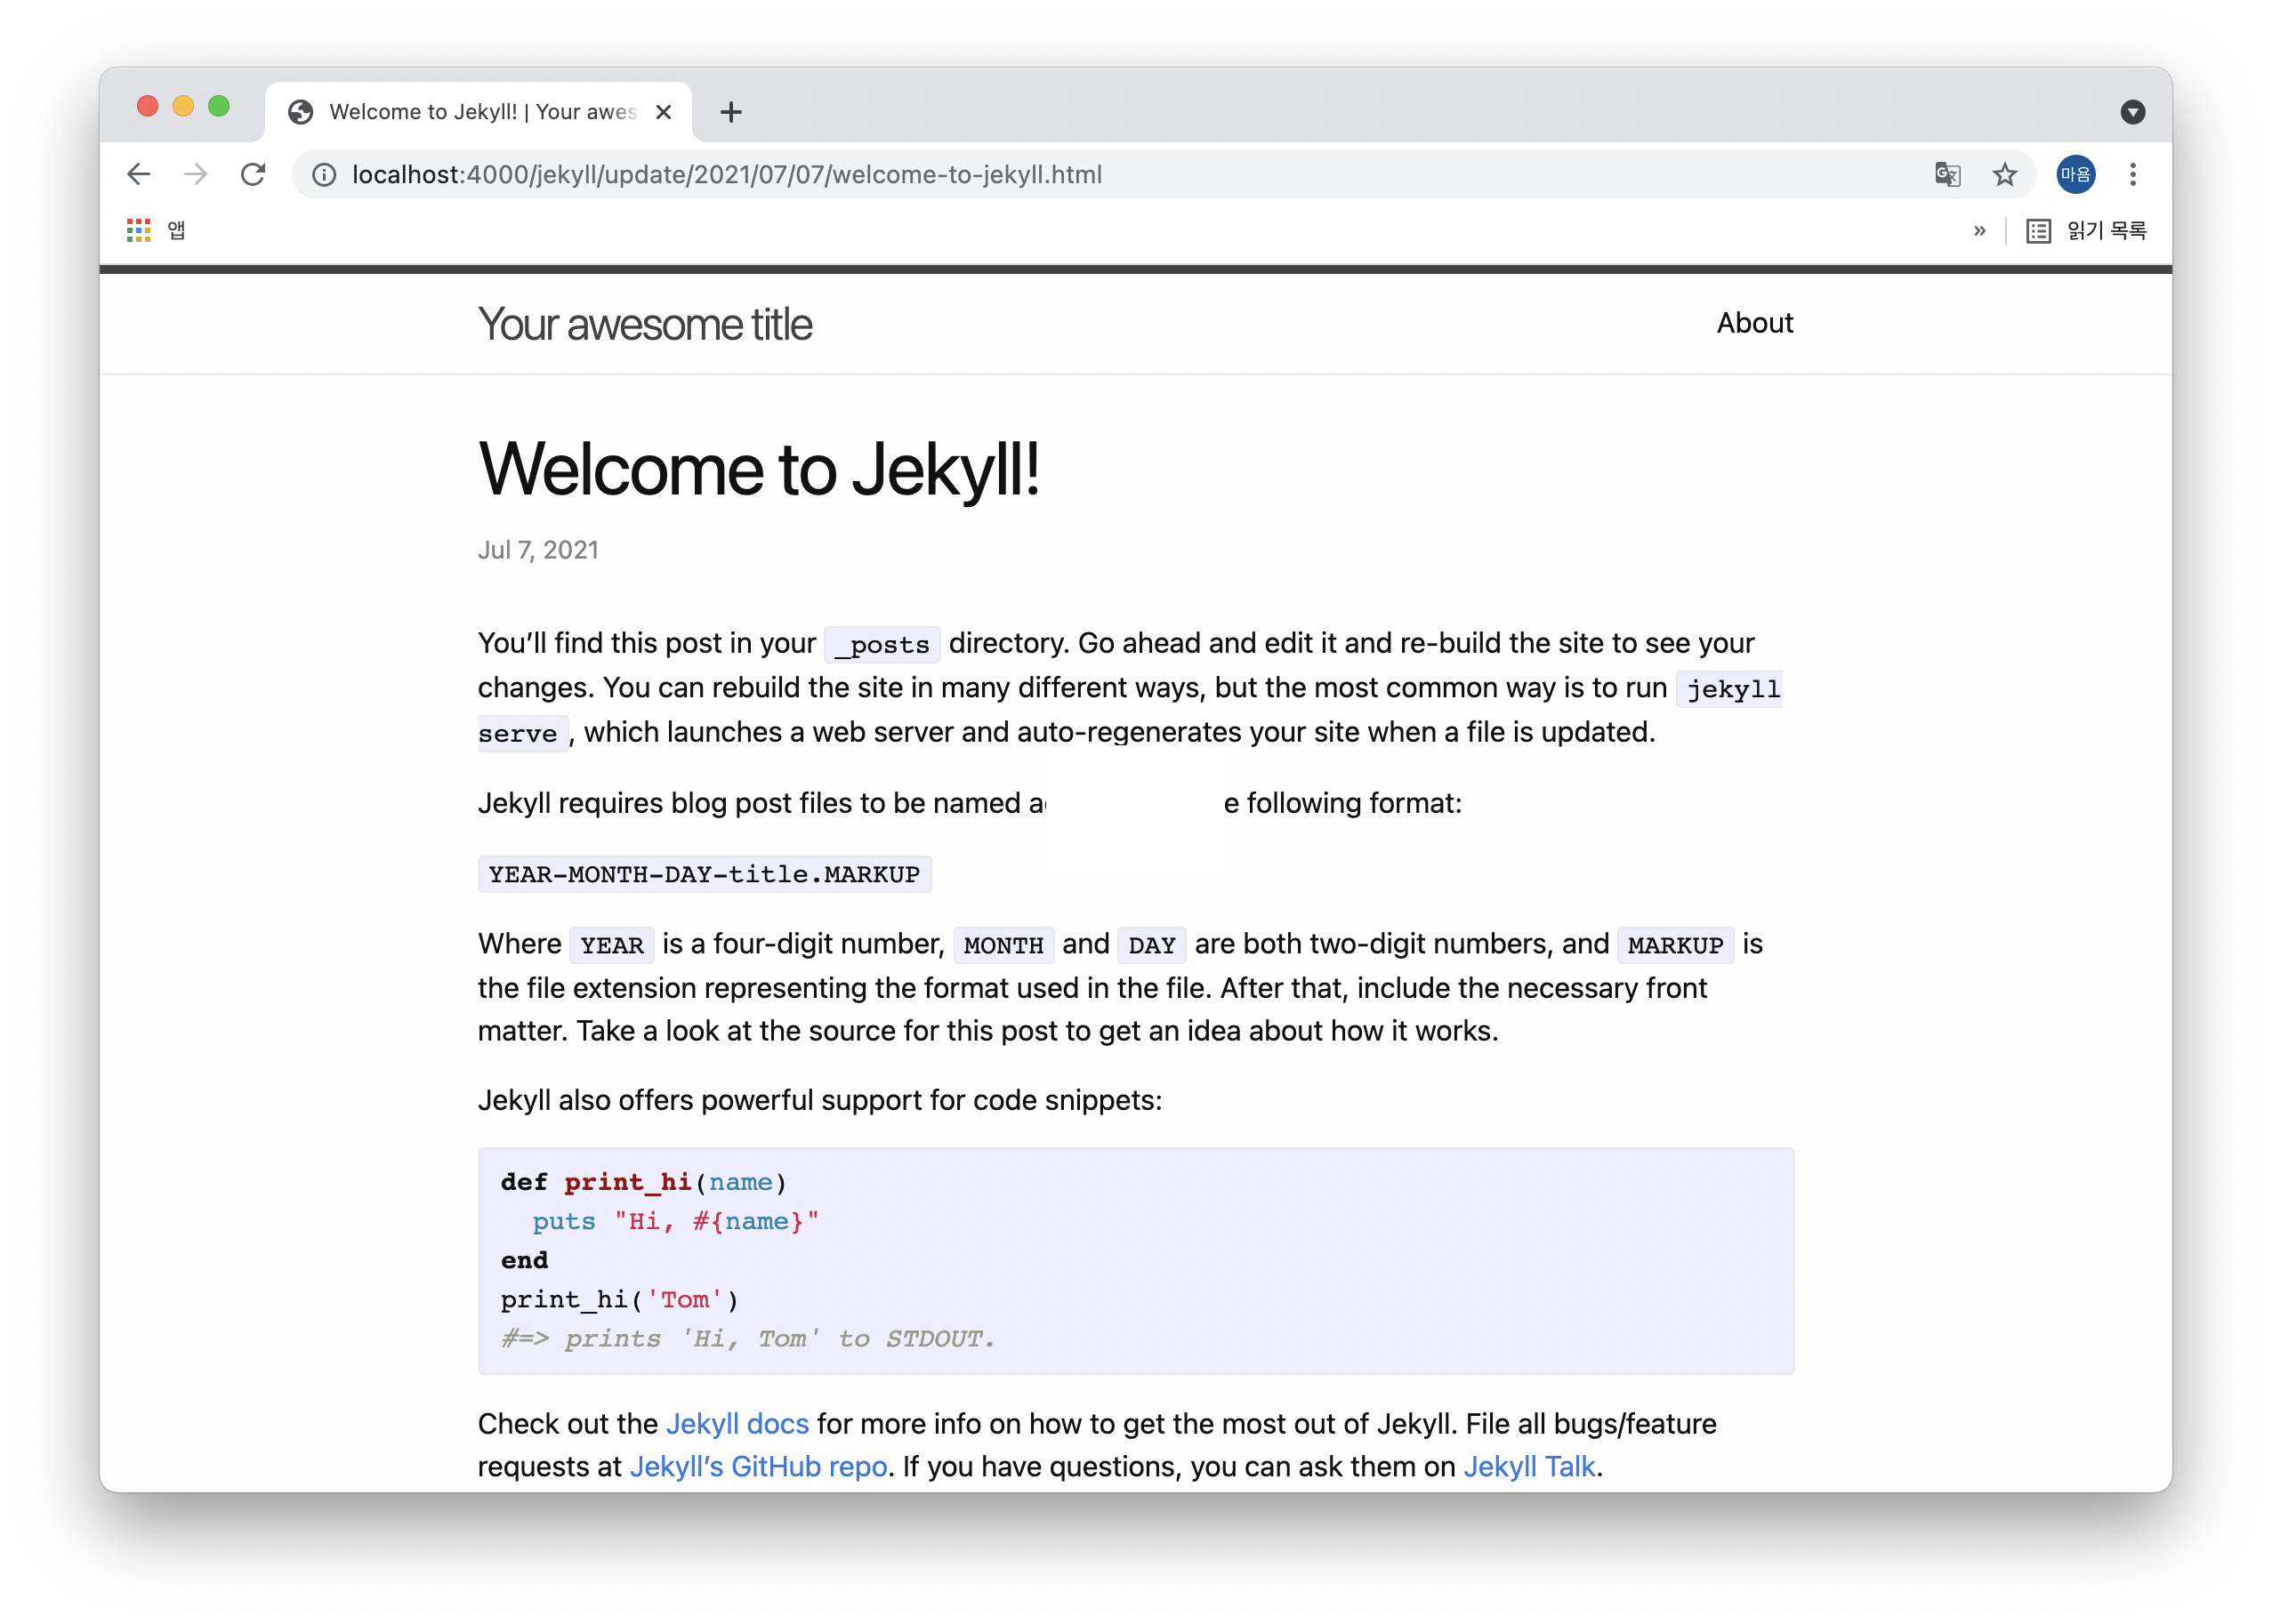
Task: Open the Jekyll docs link
Action: coord(737,1423)
